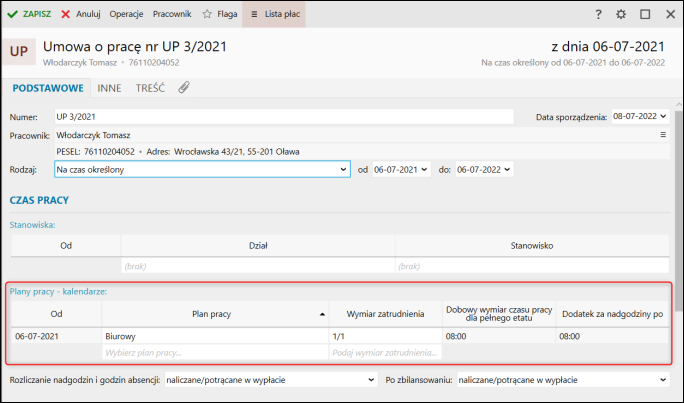The height and width of the screenshot is (403, 684).
Task: Sort by the Plan pracy column header
Action: click(215, 314)
